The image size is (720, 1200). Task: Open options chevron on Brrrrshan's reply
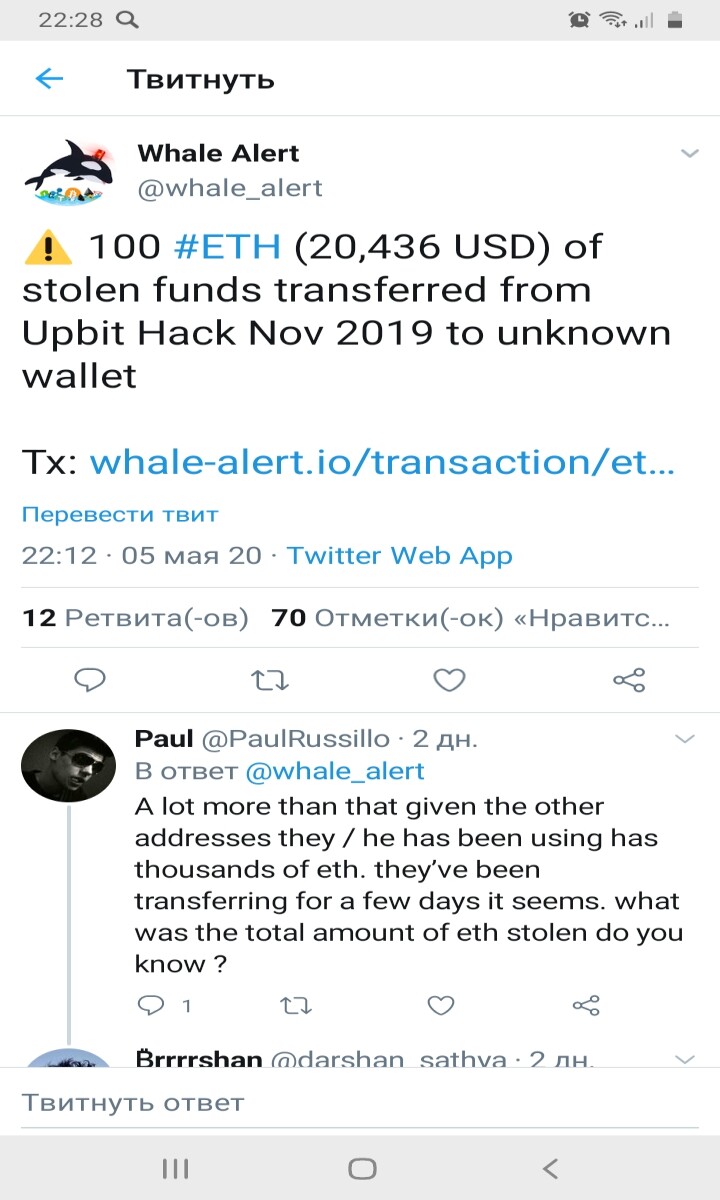coord(685,1058)
